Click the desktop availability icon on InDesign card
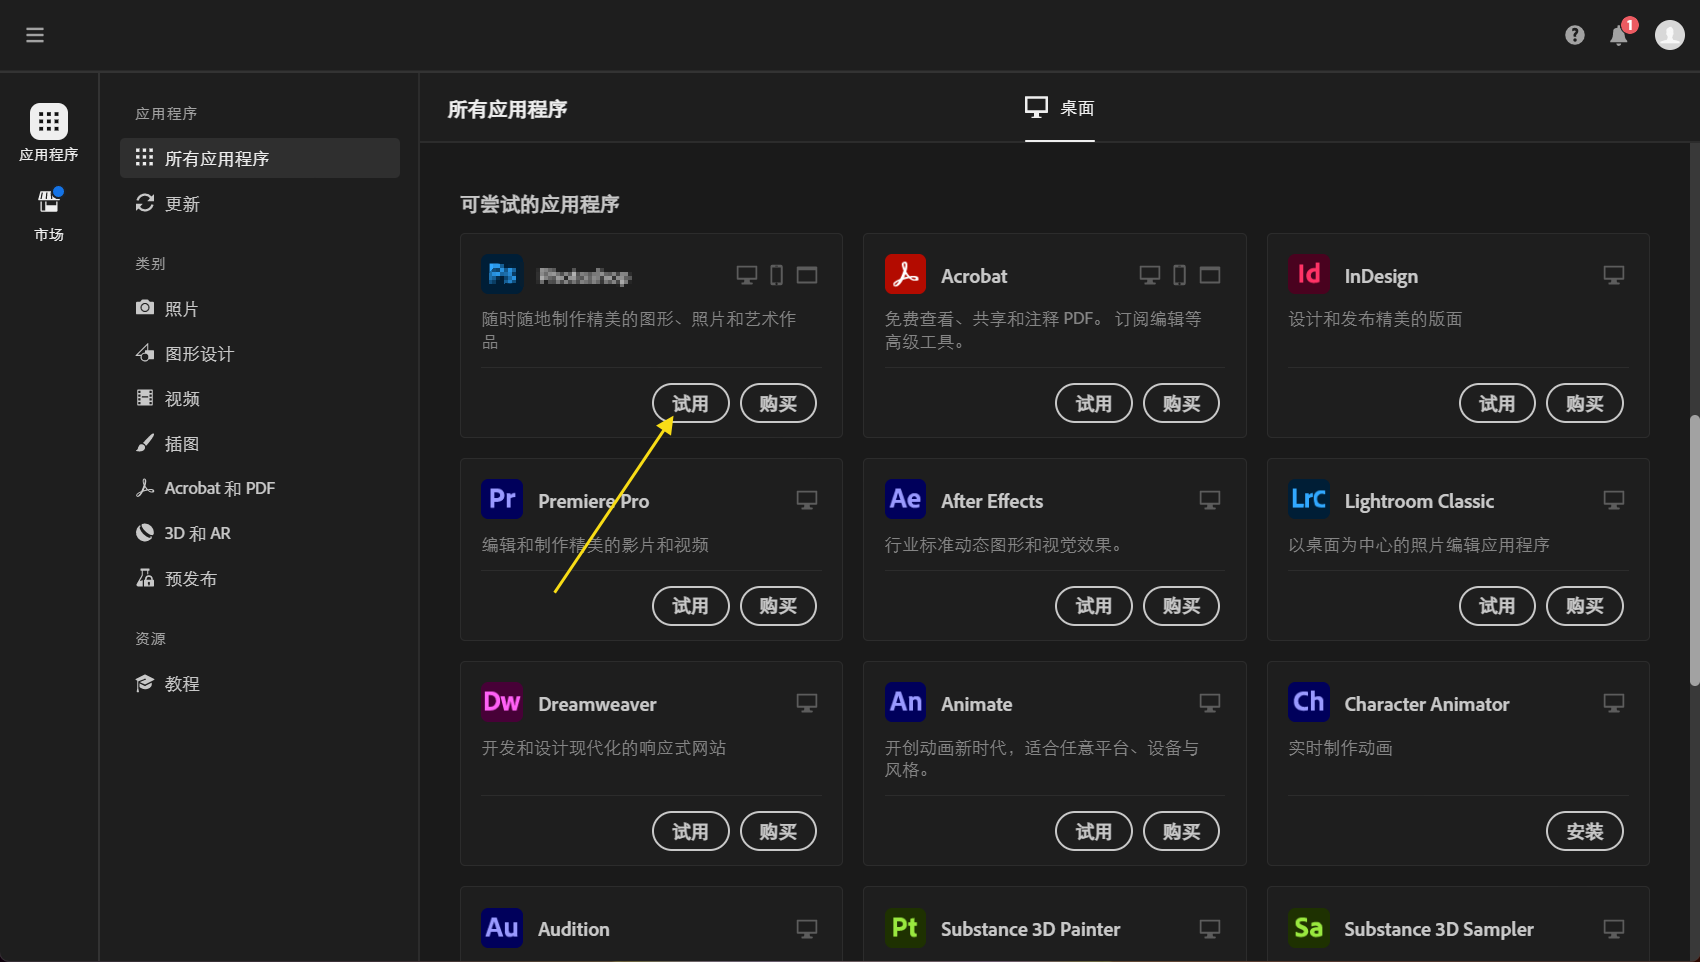The width and height of the screenshot is (1700, 962). [1612, 274]
